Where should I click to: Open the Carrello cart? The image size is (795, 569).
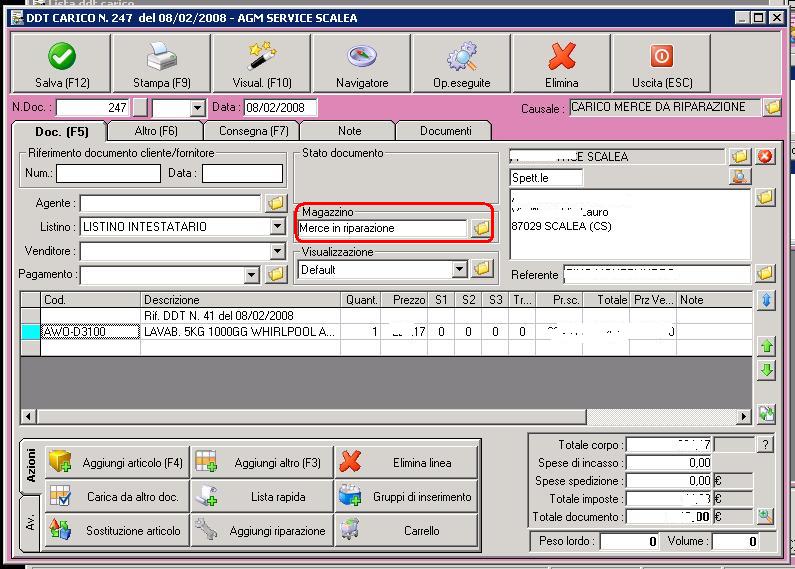tap(406, 530)
